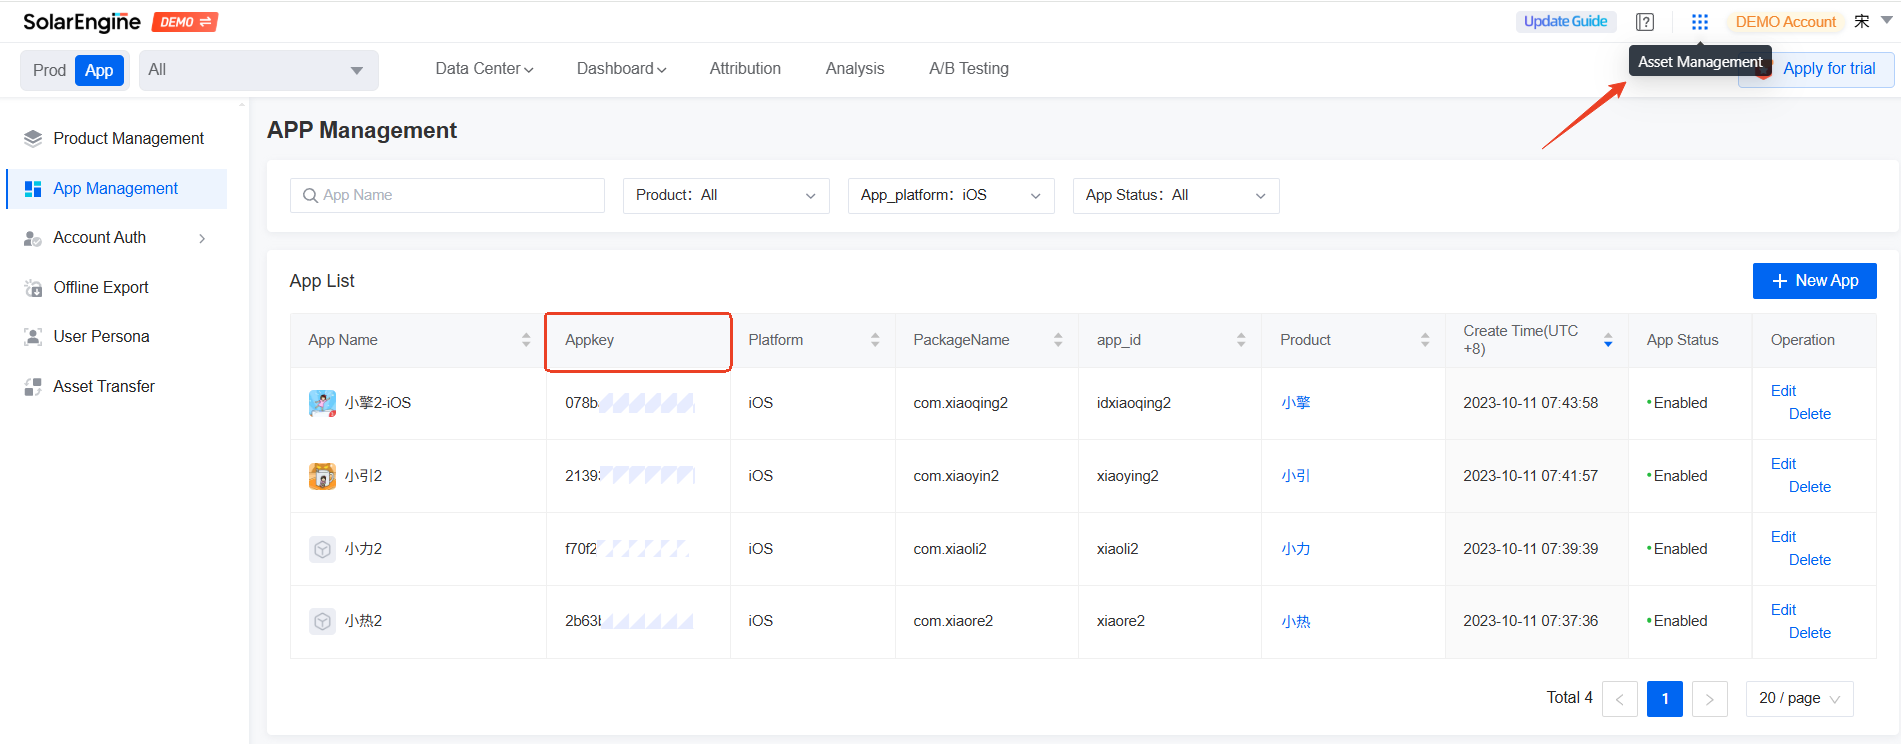Click the New App button
The height and width of the screenshot is (744, 1901).
(1814, 281)
